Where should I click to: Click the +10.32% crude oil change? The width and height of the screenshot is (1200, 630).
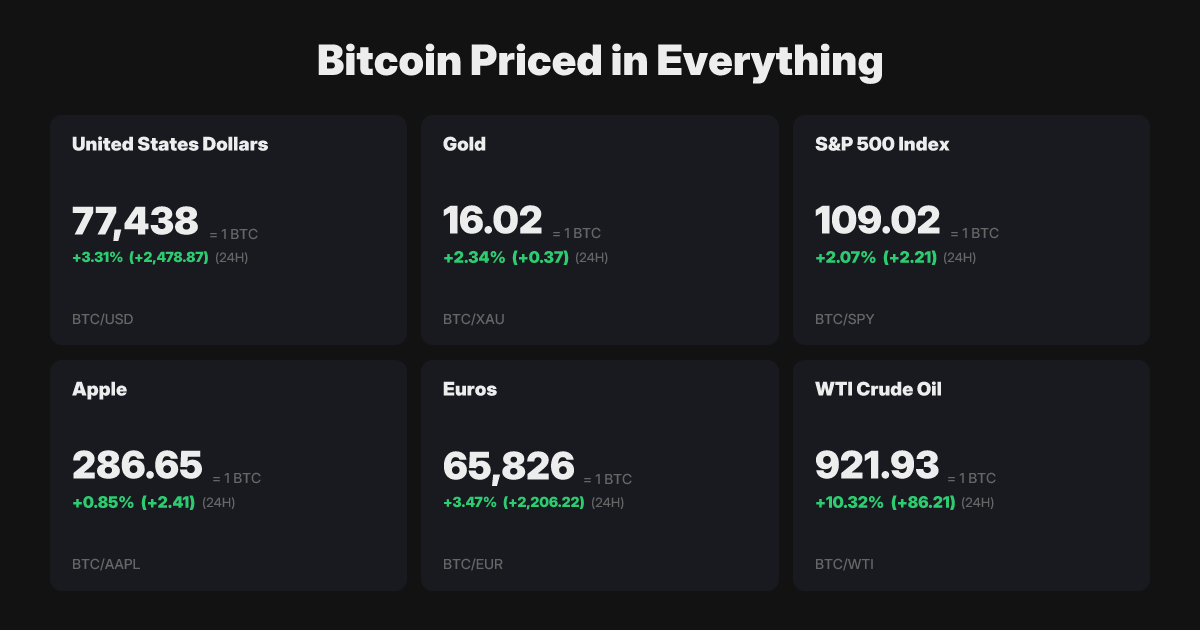click(849, 502)
